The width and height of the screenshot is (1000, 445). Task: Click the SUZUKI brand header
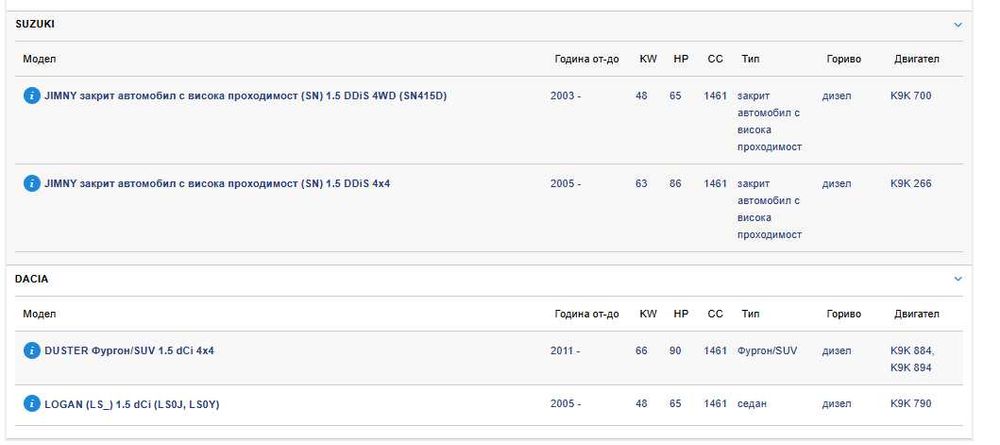pos(37,24)
